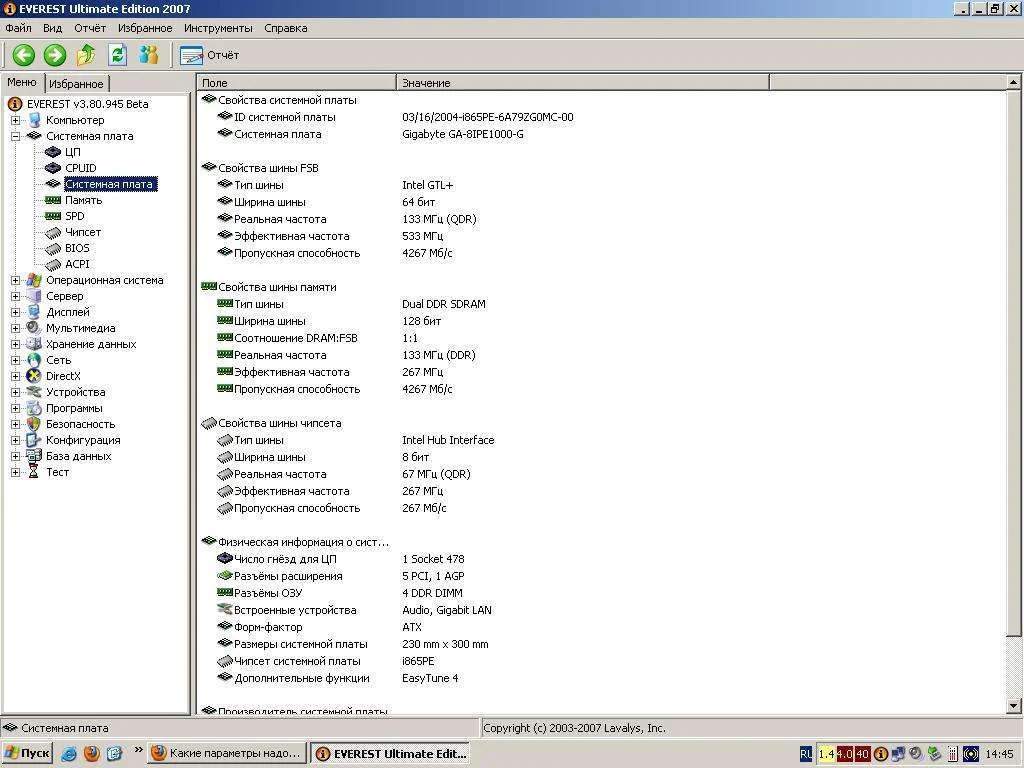Click the Устройства icon in tree
Image resolution: width=1024 pixels, height=768 pixels.
coord(34,392)
